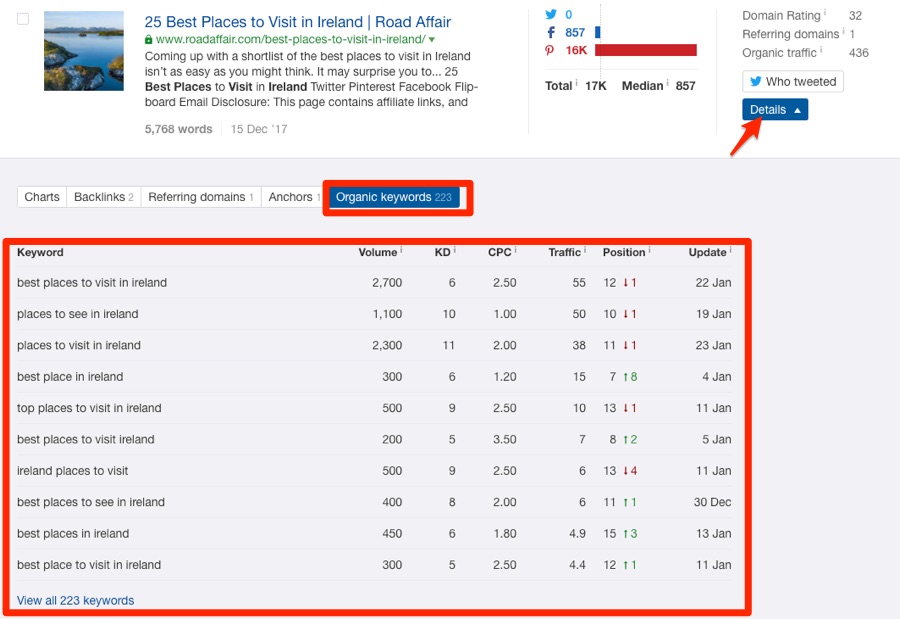The height and width of the screenshot is (619, 900).
Task: Click the info icon next to Position
Action: (x=649, y=250)
